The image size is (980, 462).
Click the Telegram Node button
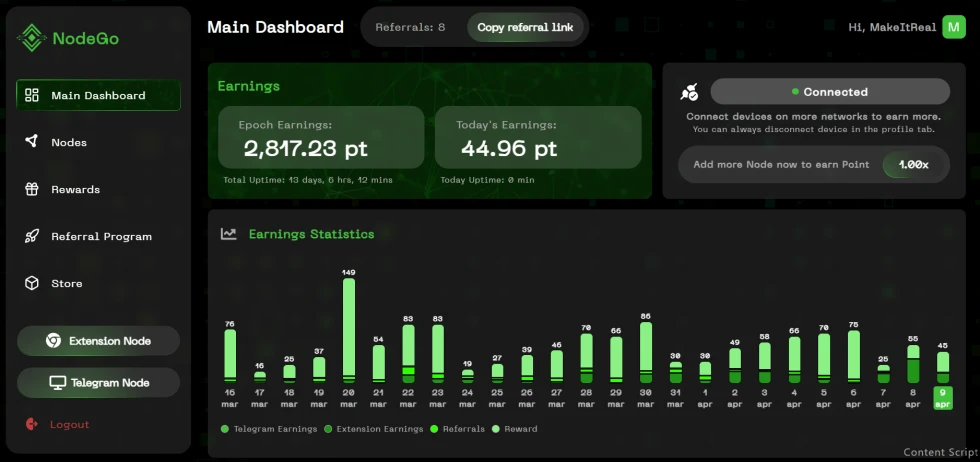pyautogui.click(x=98, y=383)
